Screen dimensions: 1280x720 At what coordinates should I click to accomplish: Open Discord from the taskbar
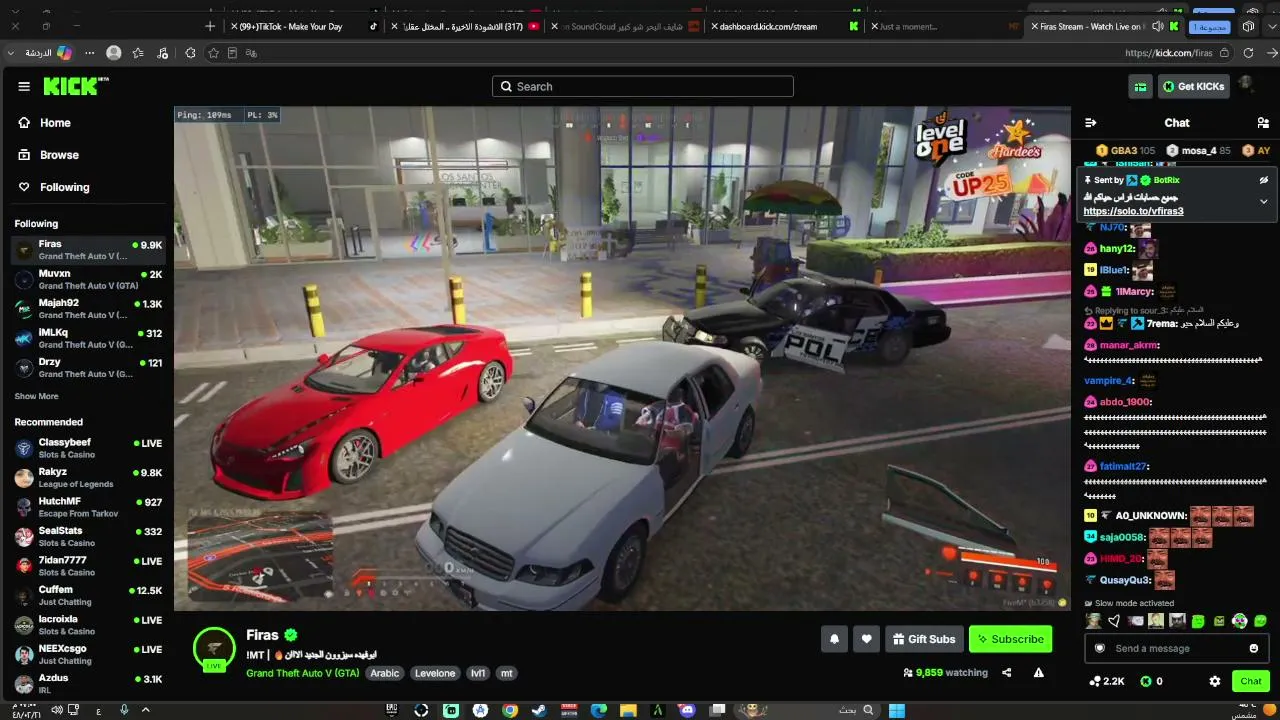click(687, 710)
